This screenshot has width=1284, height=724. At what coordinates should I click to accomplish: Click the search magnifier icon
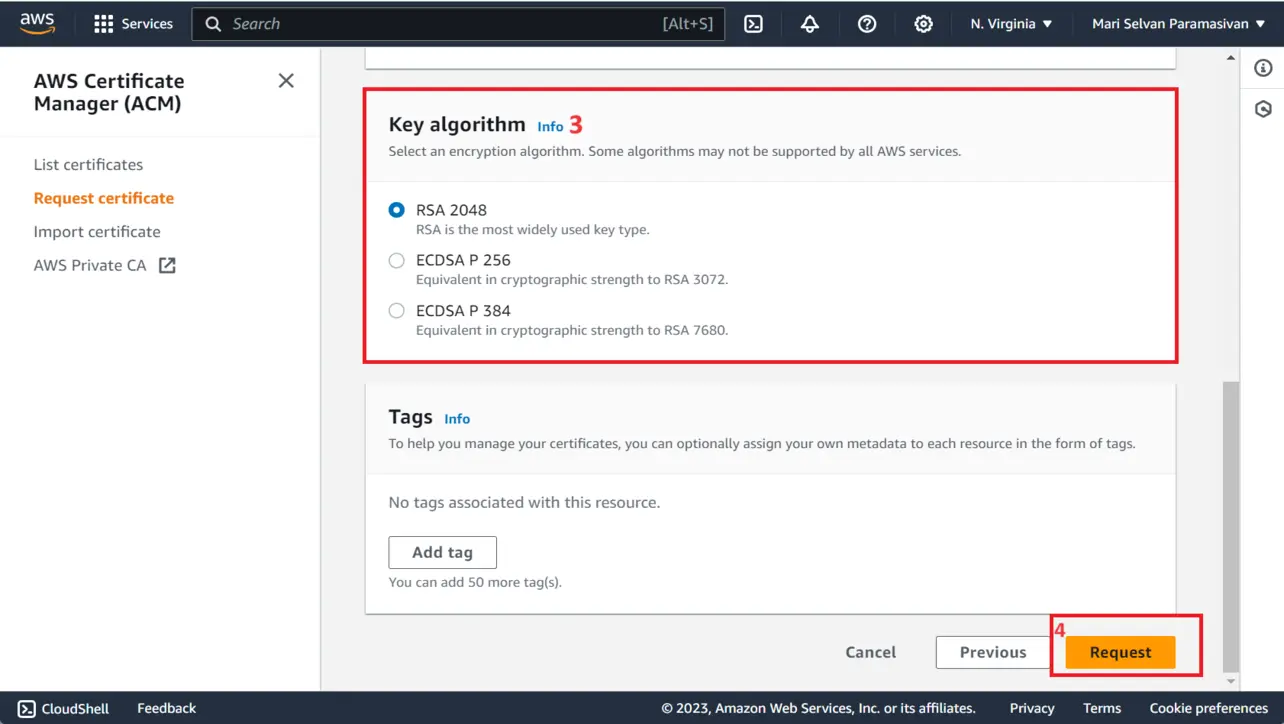pyautogui.click(x=213, y=24)
